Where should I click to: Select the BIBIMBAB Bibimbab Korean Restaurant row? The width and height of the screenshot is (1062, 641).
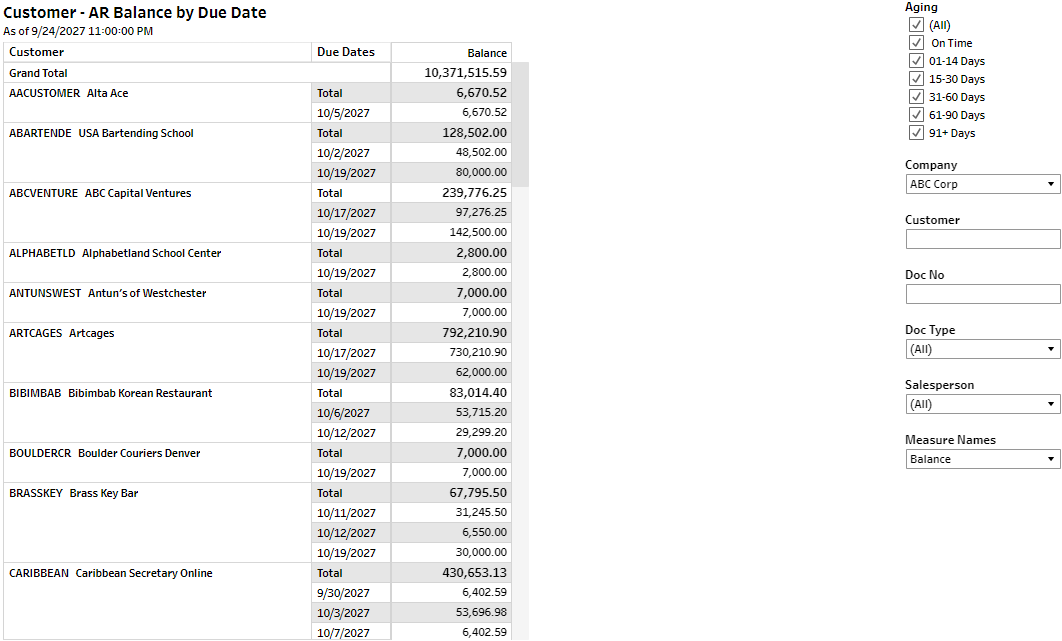[111, 393]
